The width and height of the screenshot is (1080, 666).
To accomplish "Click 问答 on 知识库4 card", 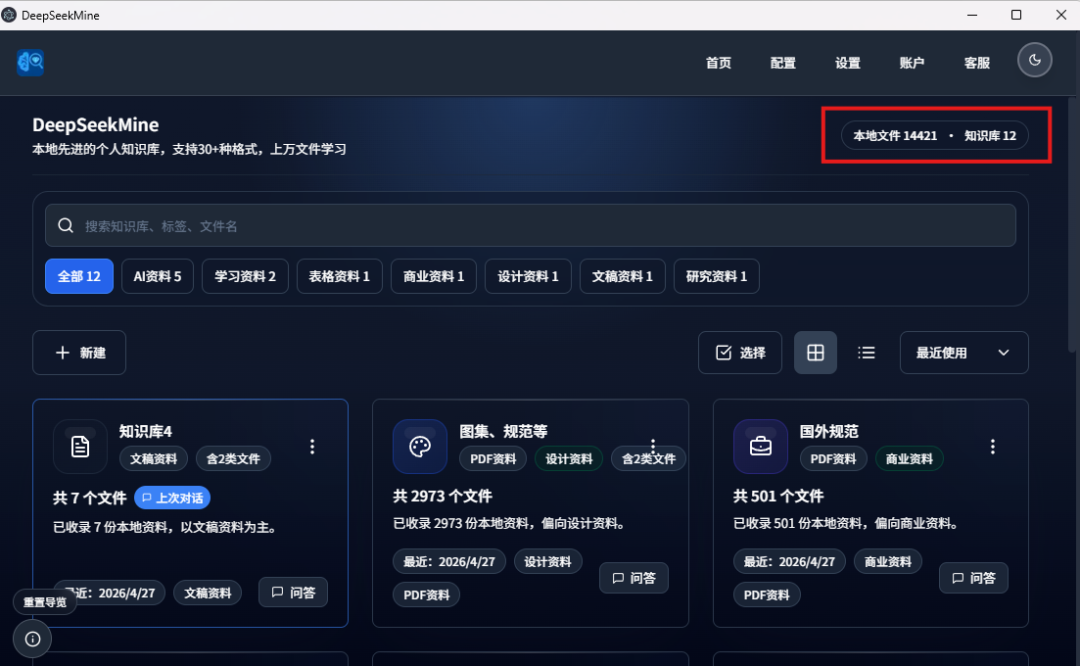I will 293,592.
